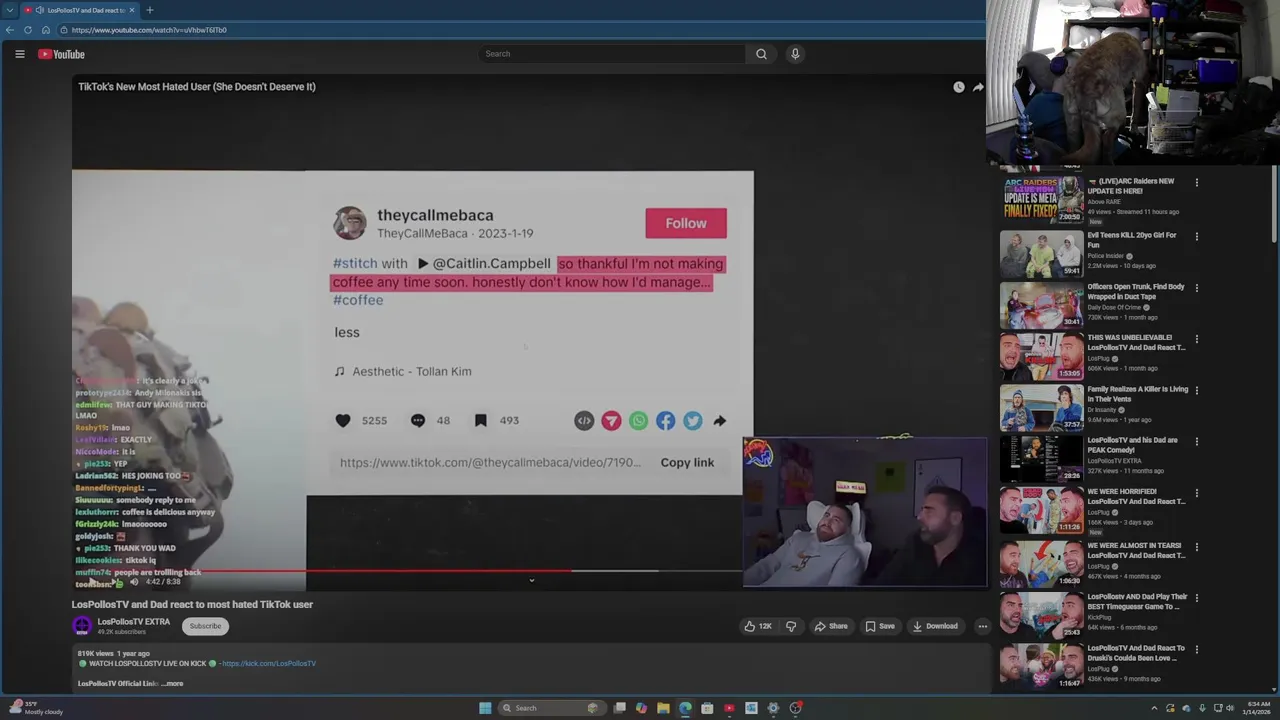Reload the page with the browser refresh icon
Image resolution: width=1280 pixels, height=720 pixels.
tap(28, 30)
